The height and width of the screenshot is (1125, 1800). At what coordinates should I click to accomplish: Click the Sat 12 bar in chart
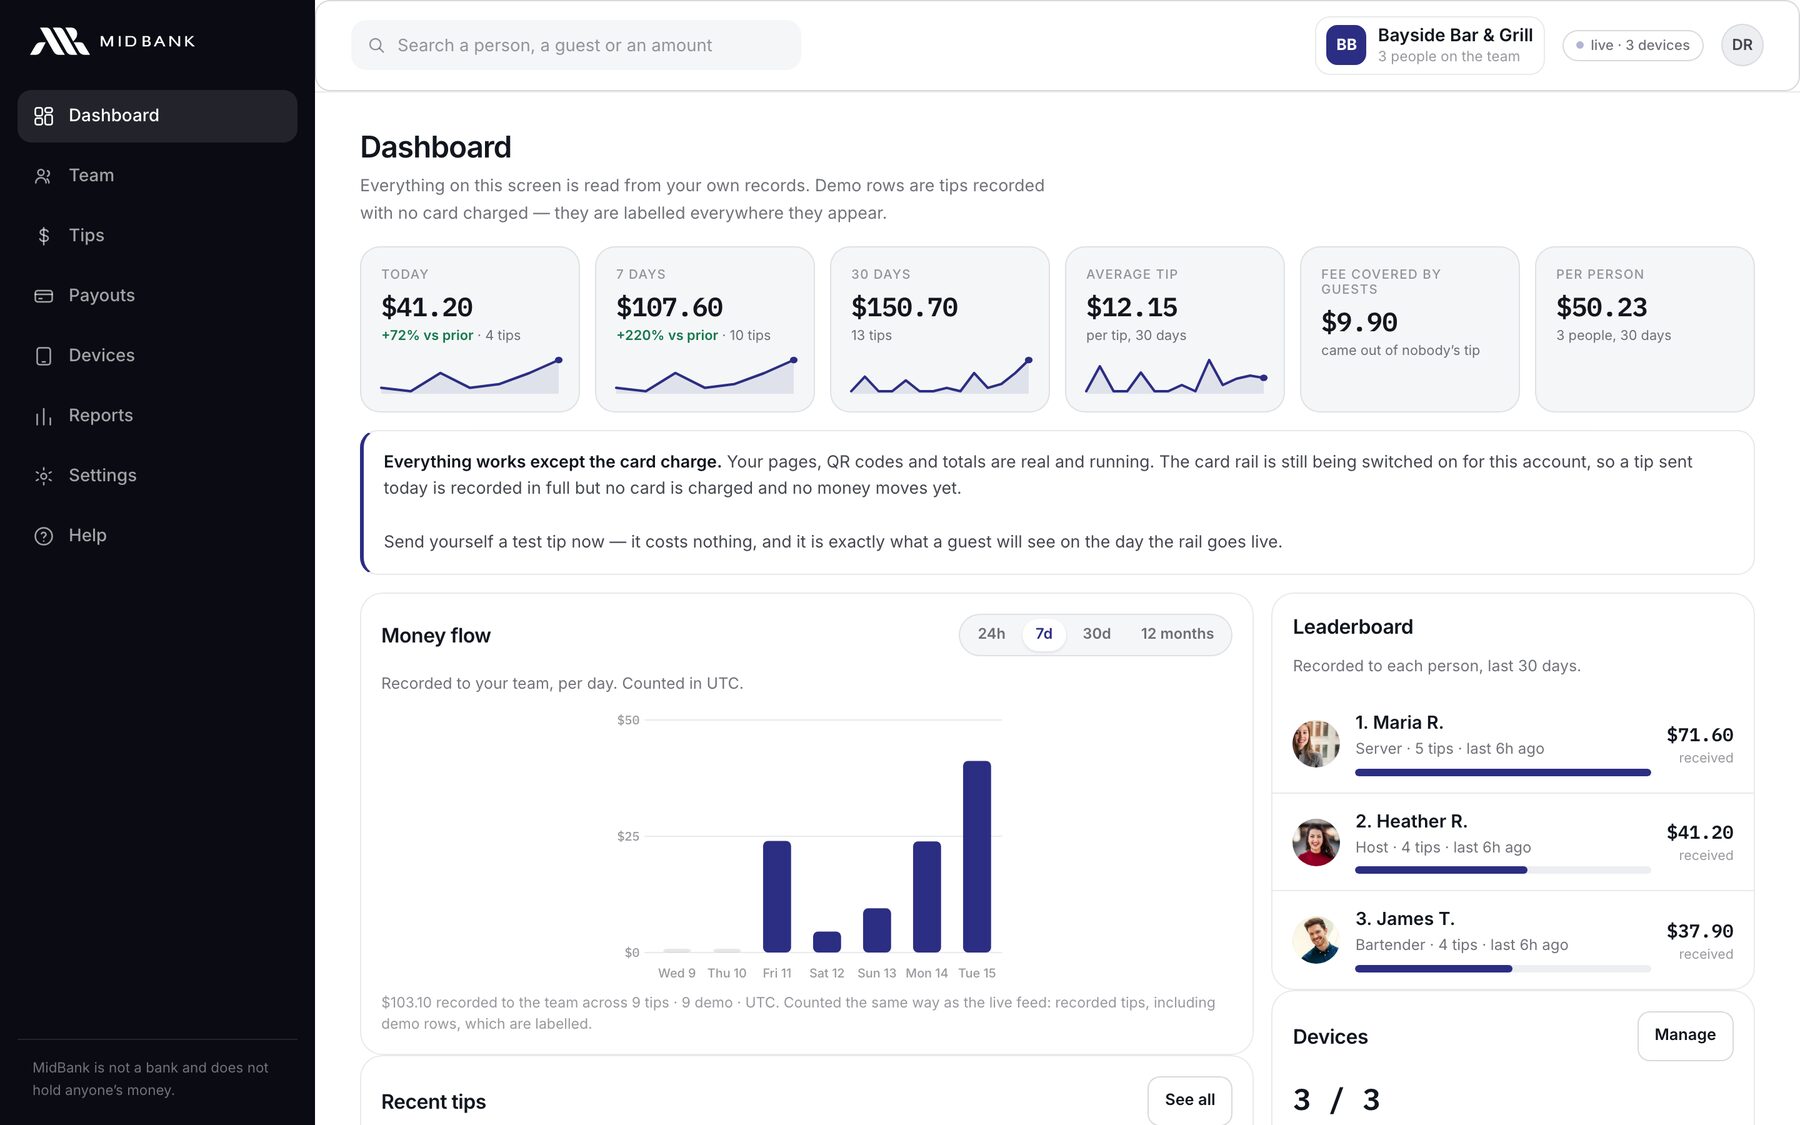click(827, 941)
